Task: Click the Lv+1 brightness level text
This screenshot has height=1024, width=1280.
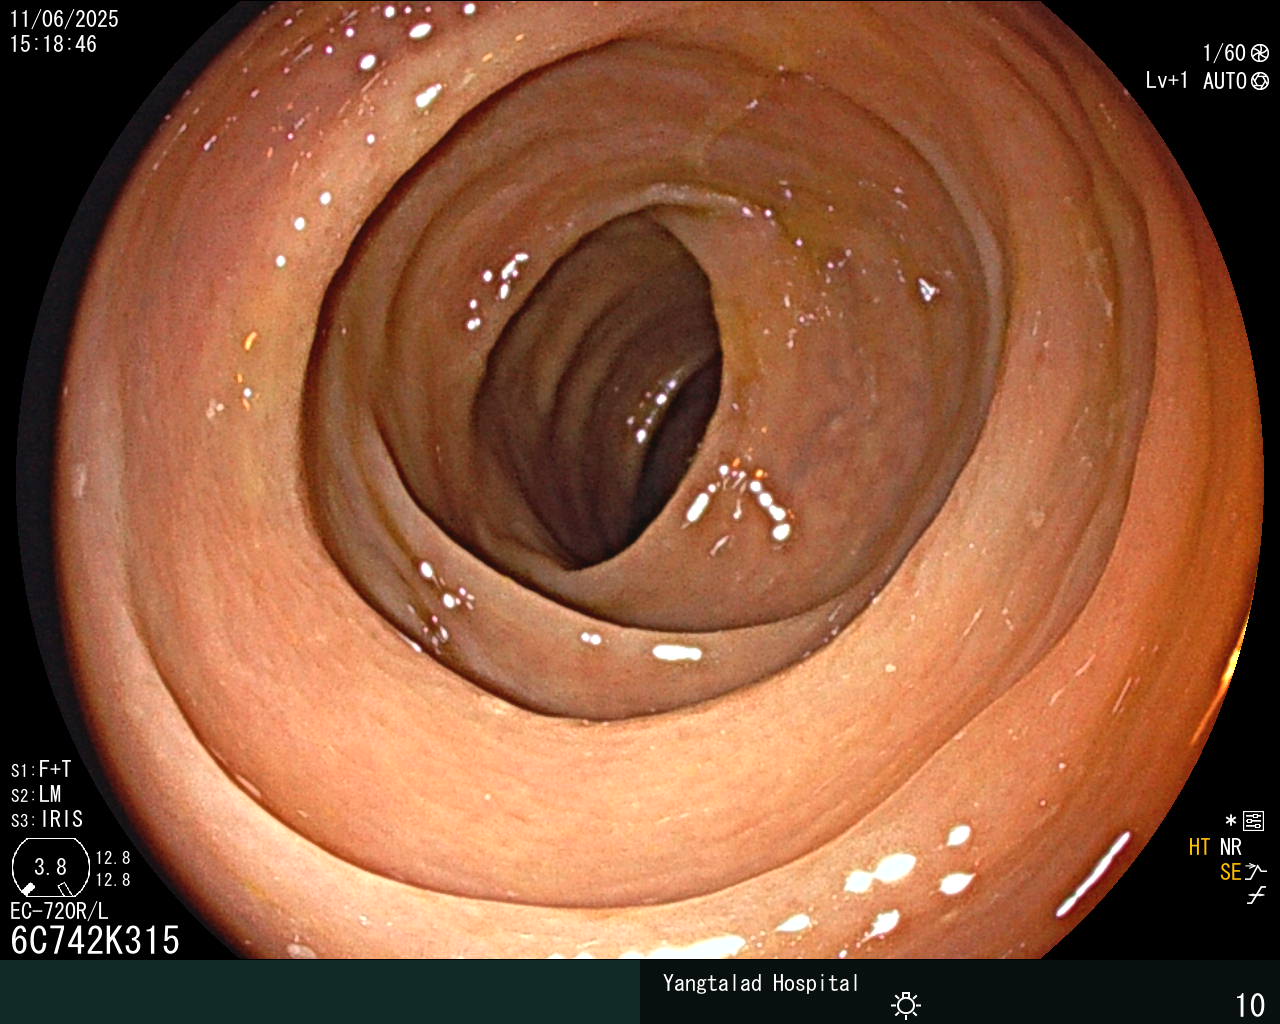Action: pyautogui.click(x=1167, y=81)
